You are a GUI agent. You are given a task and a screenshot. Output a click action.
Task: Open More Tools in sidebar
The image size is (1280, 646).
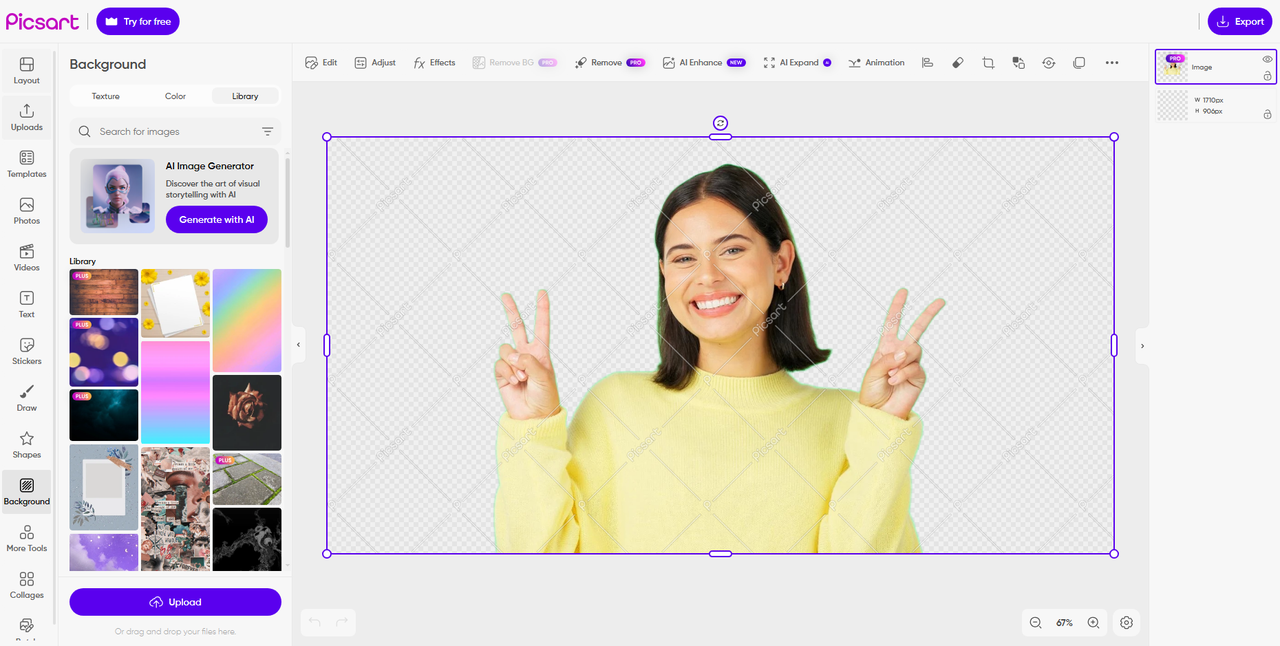coord(27,538)
